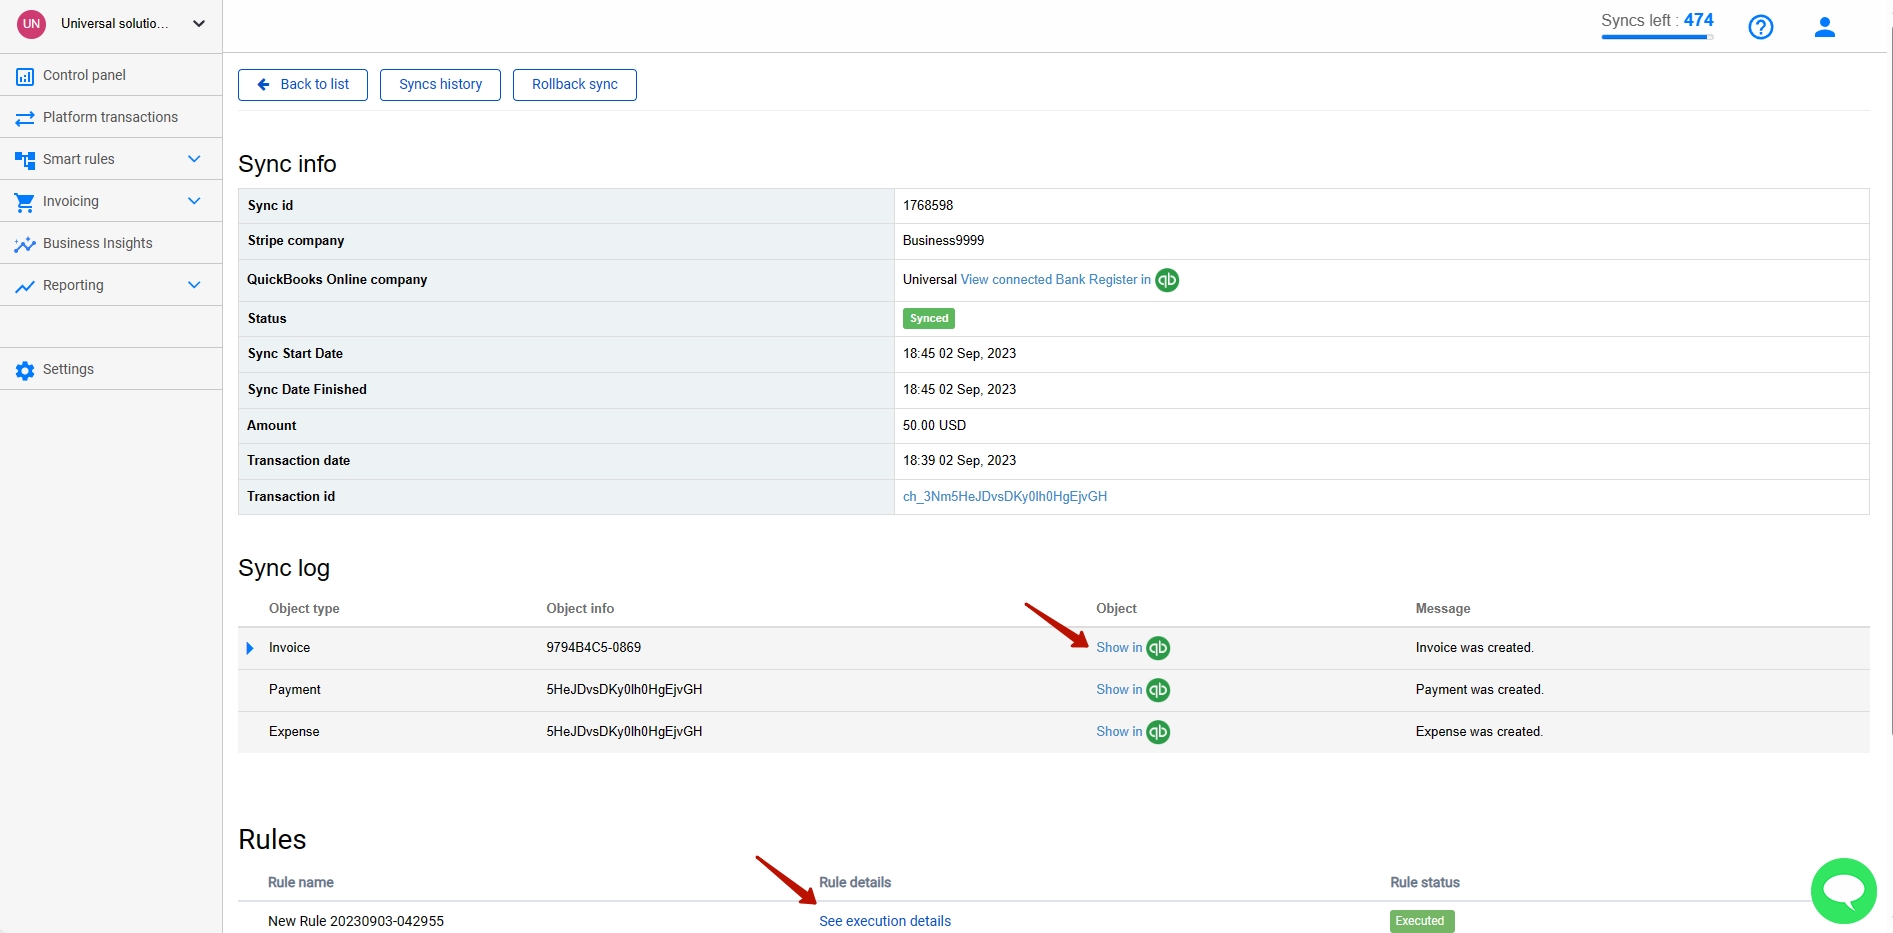Expand the Invoice row in Sync log
This screenshot has height=933, width=1893.
pos(250,648)
